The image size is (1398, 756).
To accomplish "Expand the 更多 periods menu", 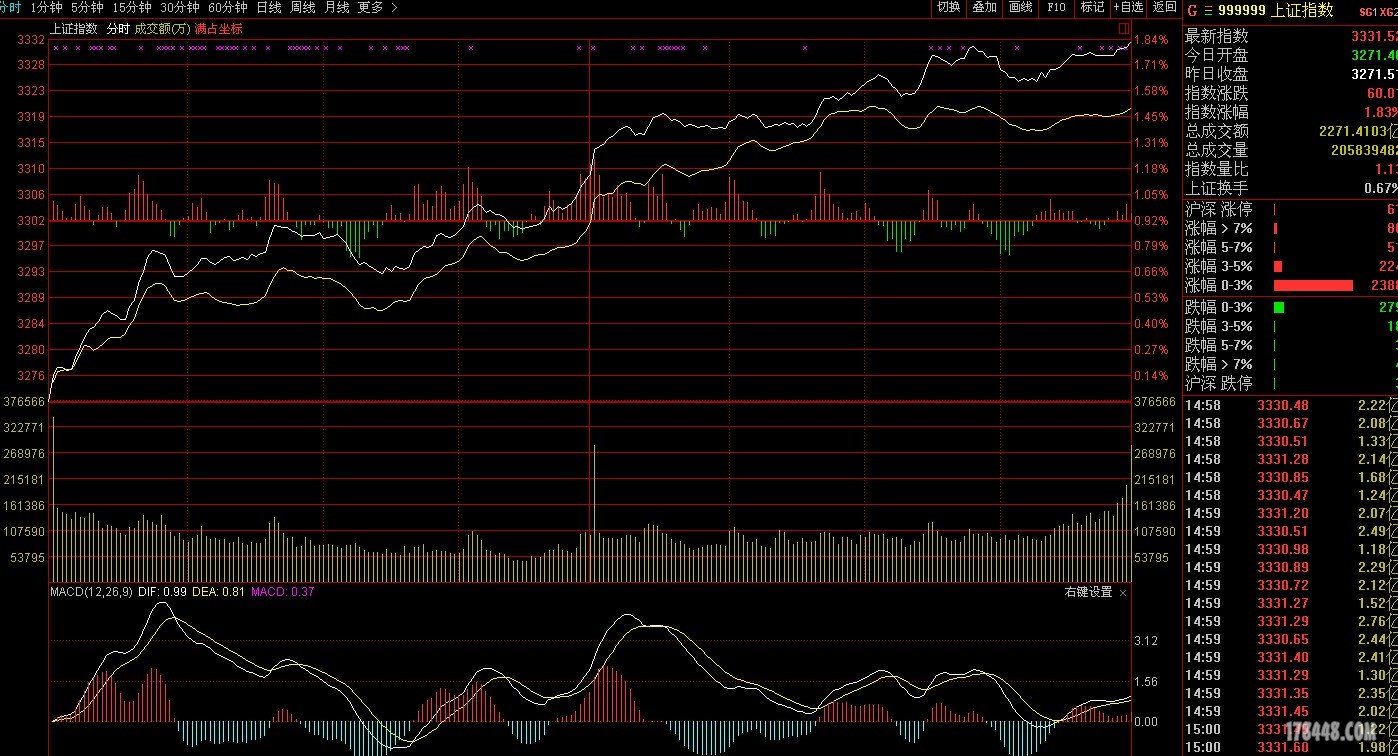I will coord(377,7).
